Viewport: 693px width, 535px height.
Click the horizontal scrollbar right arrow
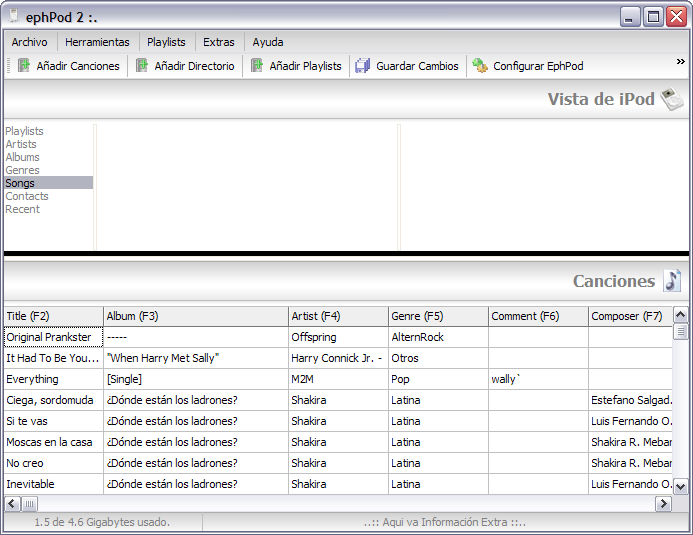point(663,503)
